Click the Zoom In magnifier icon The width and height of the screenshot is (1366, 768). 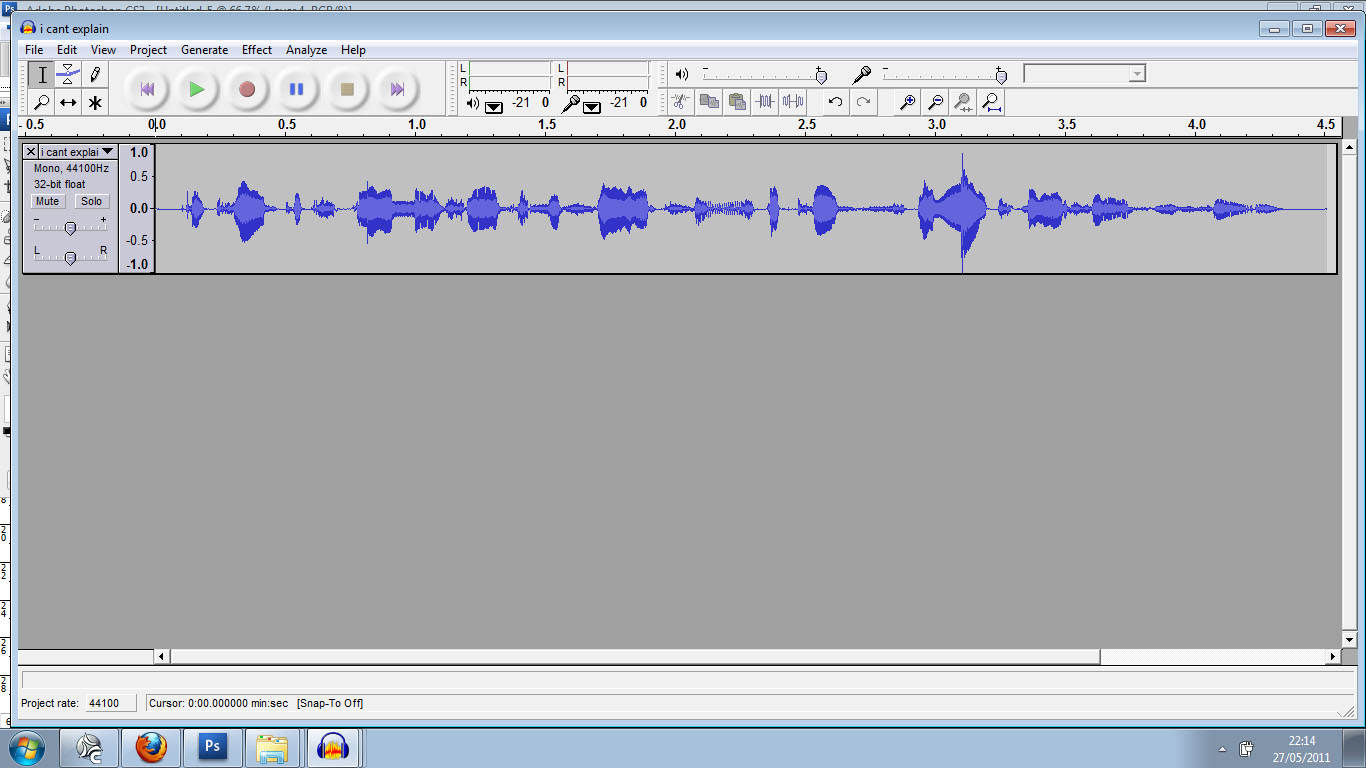pos(907,102)
